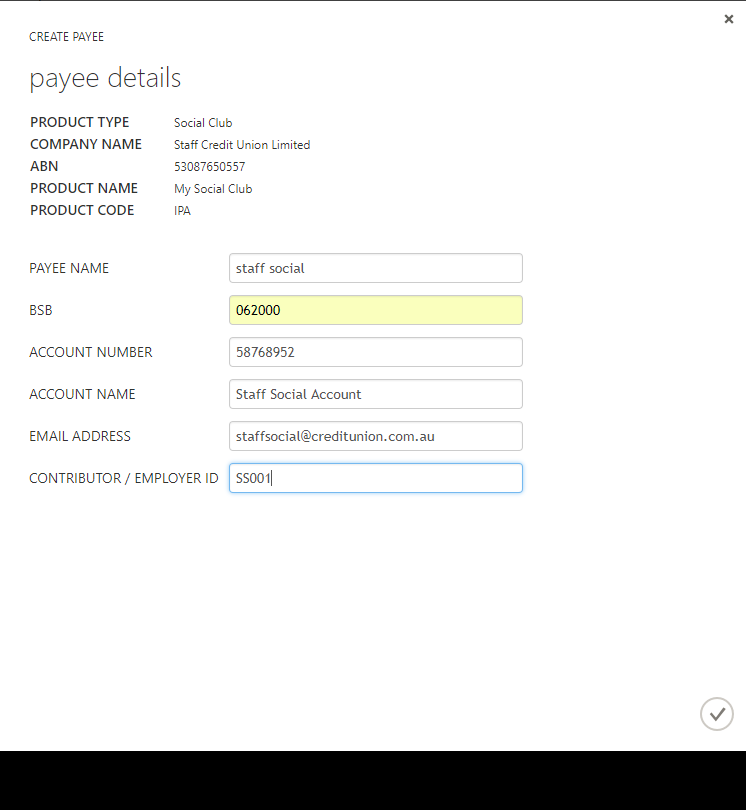
Task: Click the ABN value 53087650557
Action: tap(210, 167)
